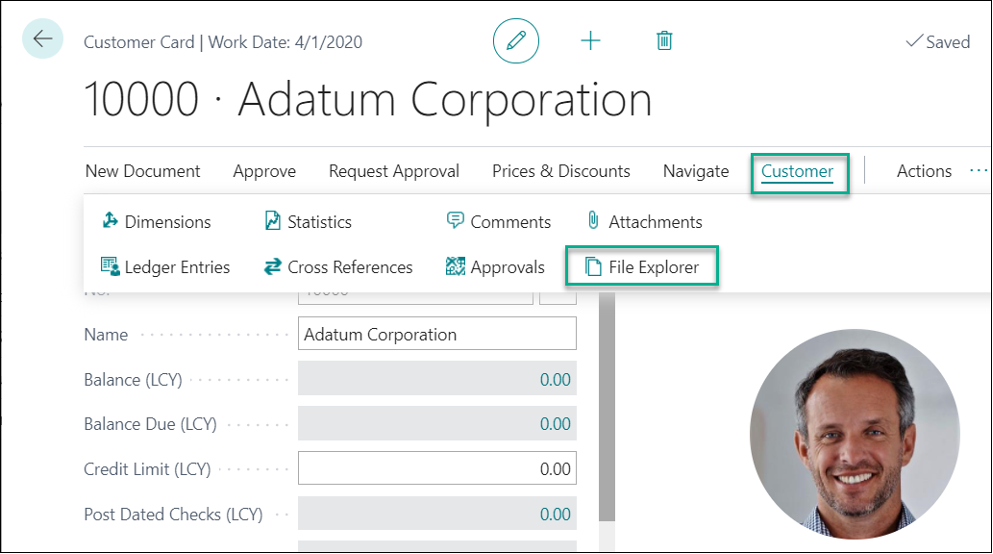Select the Customer menu tab
The width and height of the screenshot is (993, 554).
coord(799,173)
